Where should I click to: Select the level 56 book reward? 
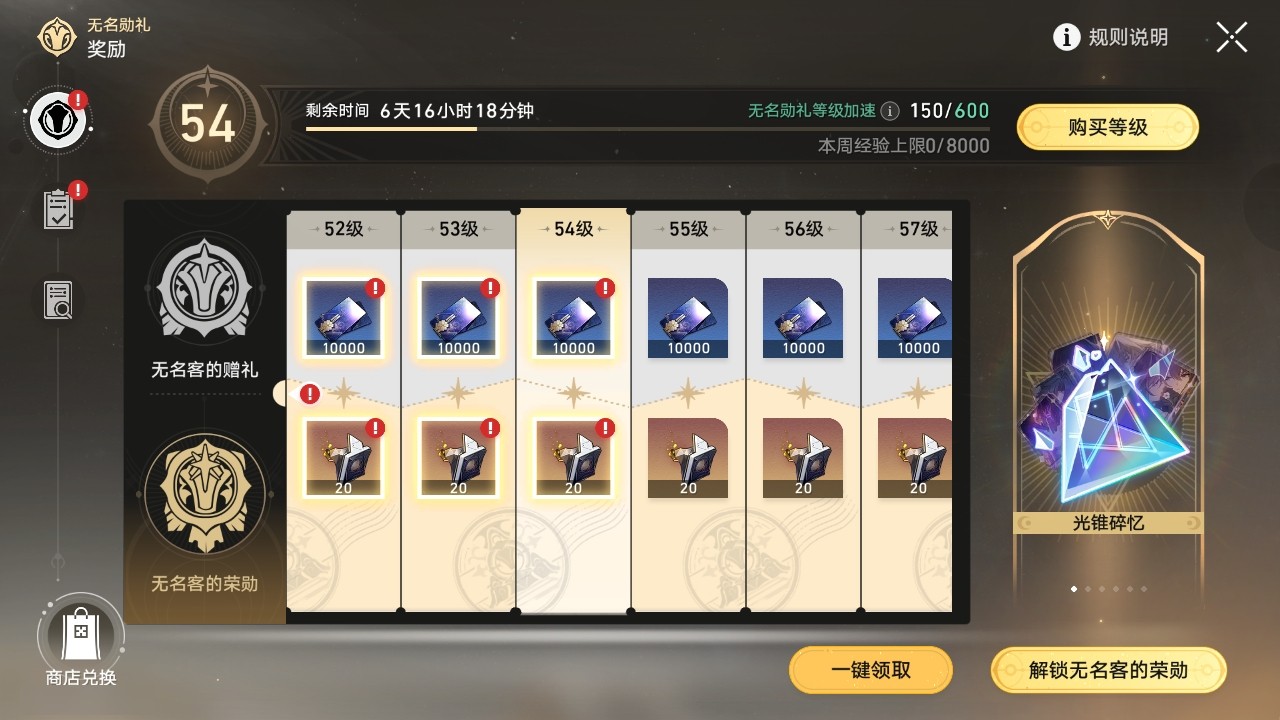803,458
